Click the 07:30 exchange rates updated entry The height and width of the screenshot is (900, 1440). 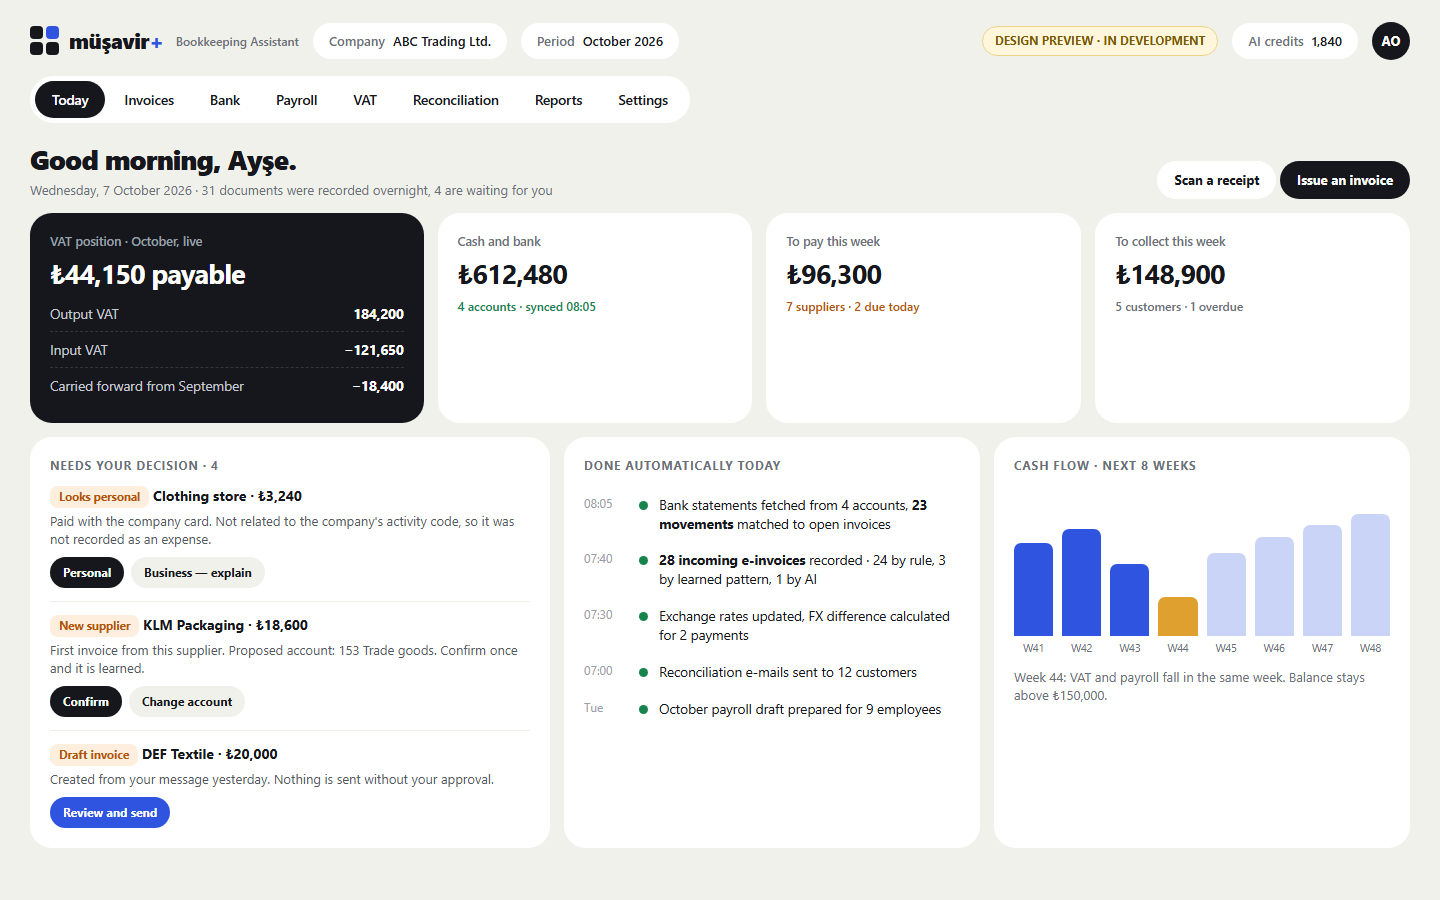click(x=772, y=626)
